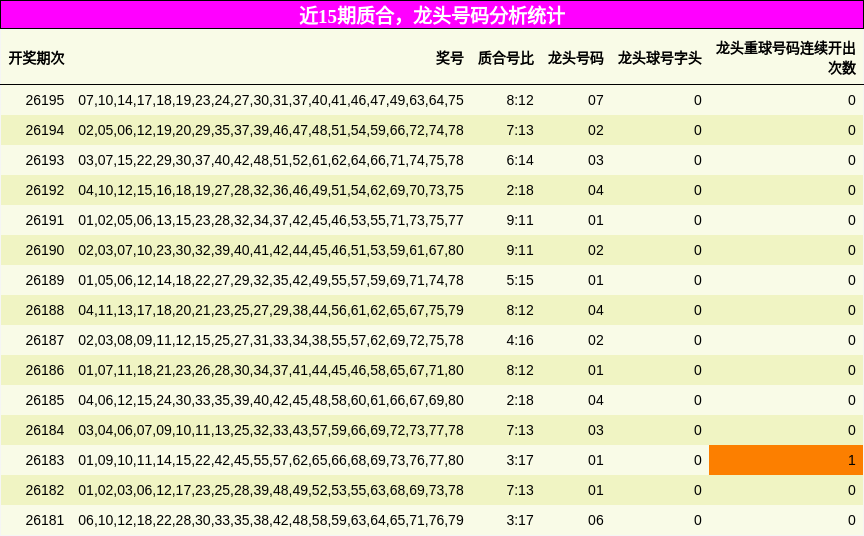Click ratio 2:18 in row 26185

click(x=520, y=400)
